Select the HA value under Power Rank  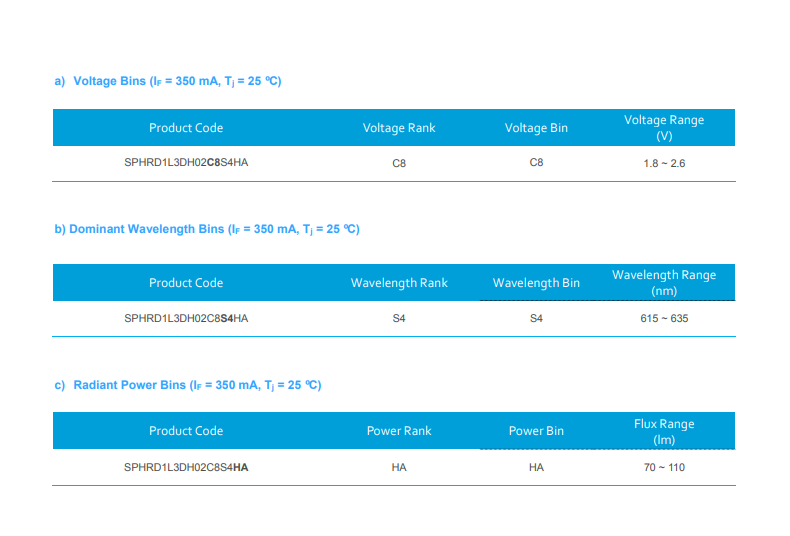[399, 467]
